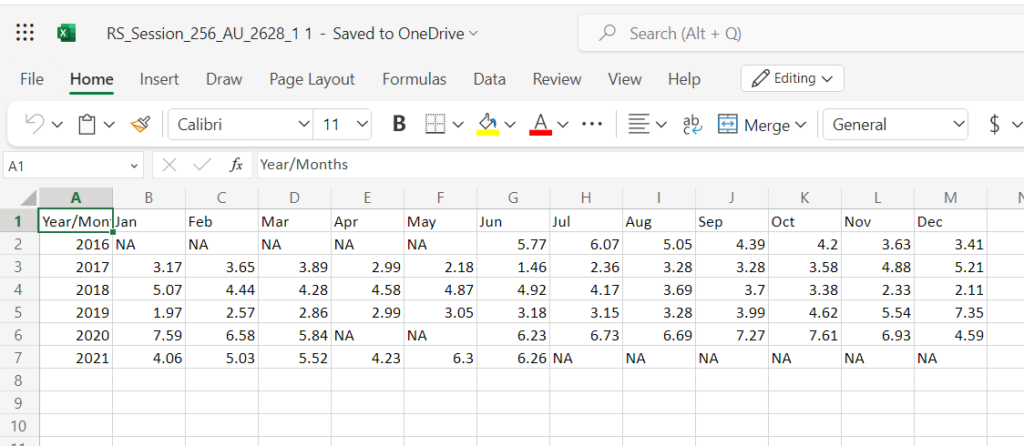This screenshot has height=446, width=1024.
Task: Apply the yellow fill color
Action: pyautogui.click(x=488, y=124)
